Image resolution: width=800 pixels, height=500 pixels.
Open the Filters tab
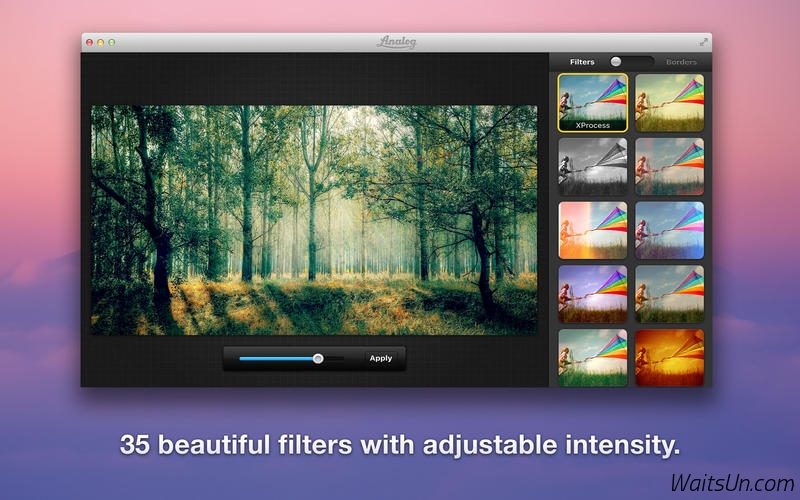(582, 62)
